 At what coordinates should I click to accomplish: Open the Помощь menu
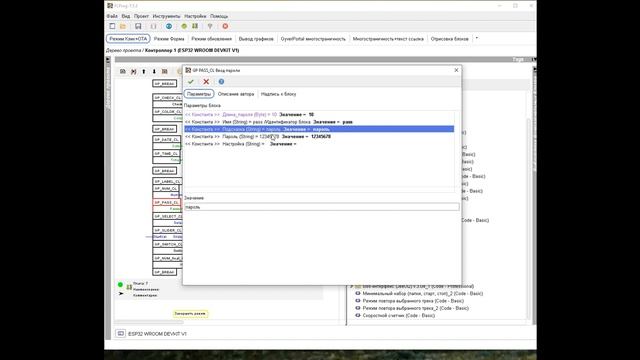[219, 16]
